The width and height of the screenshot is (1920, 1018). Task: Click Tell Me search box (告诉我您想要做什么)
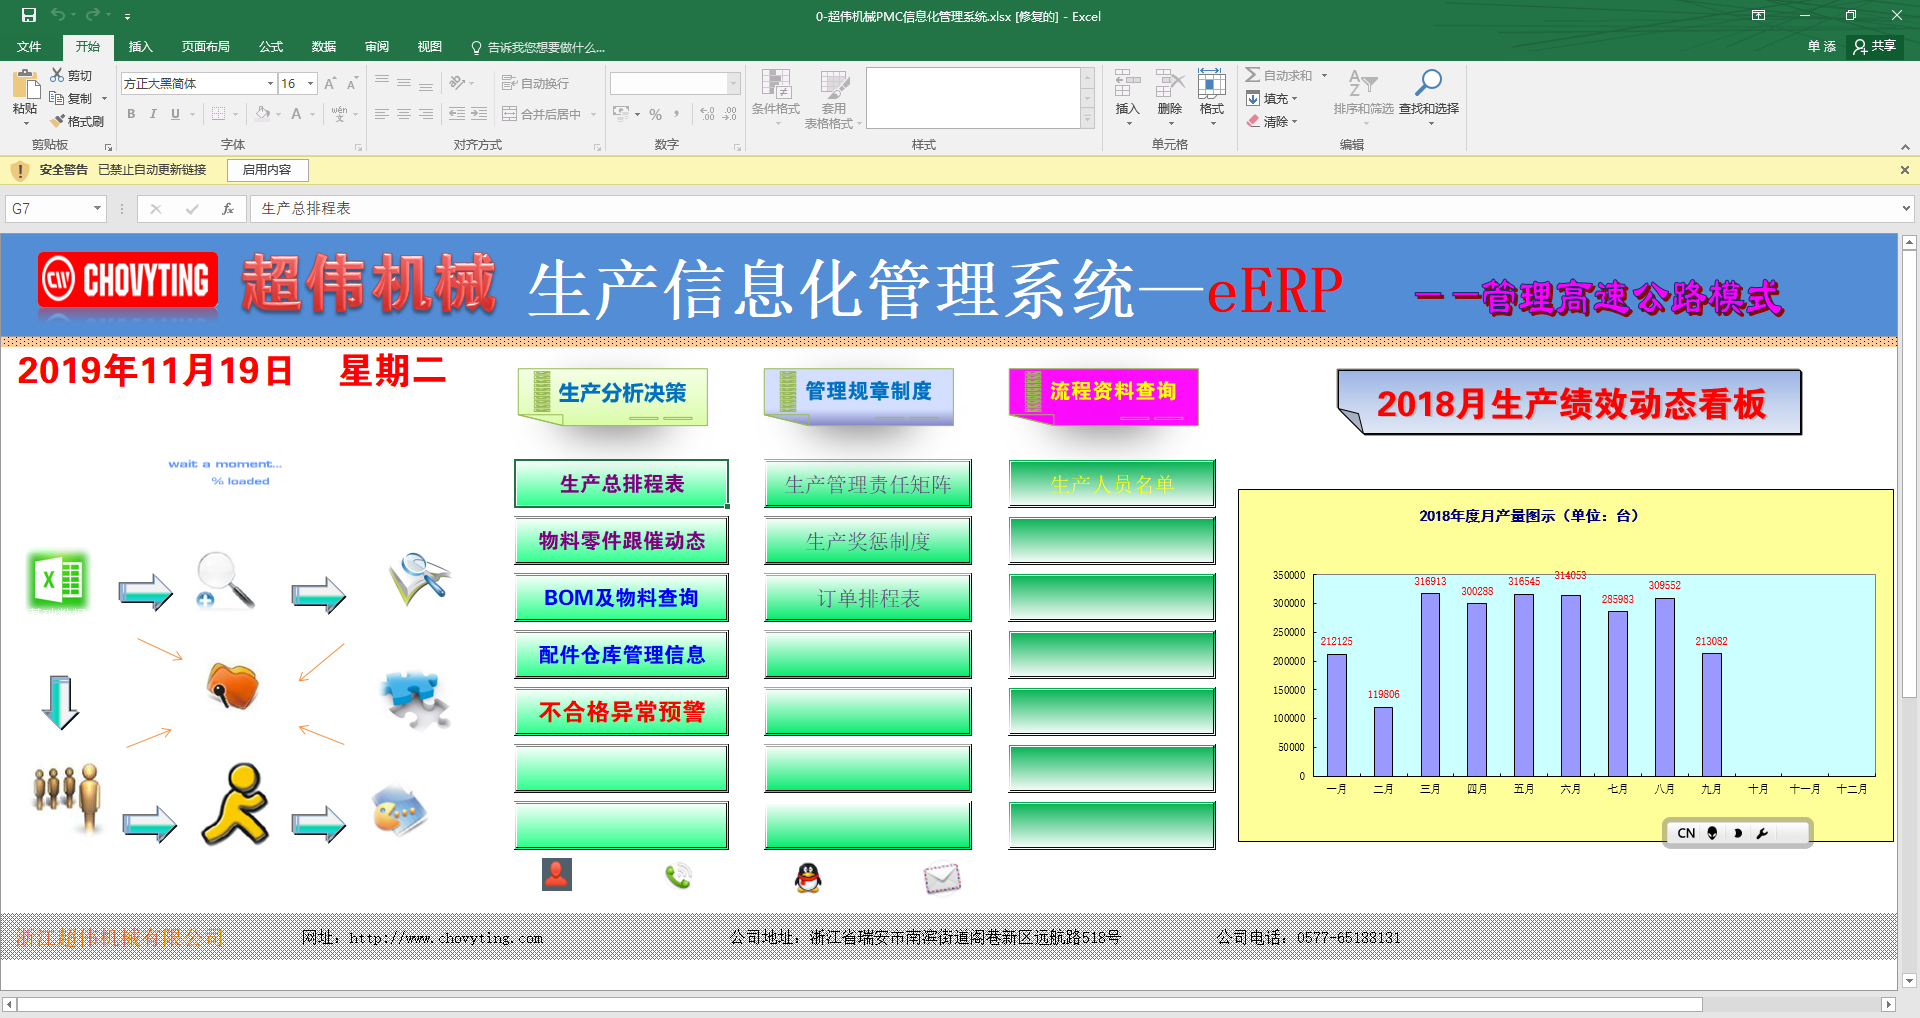tap(538, 47)
